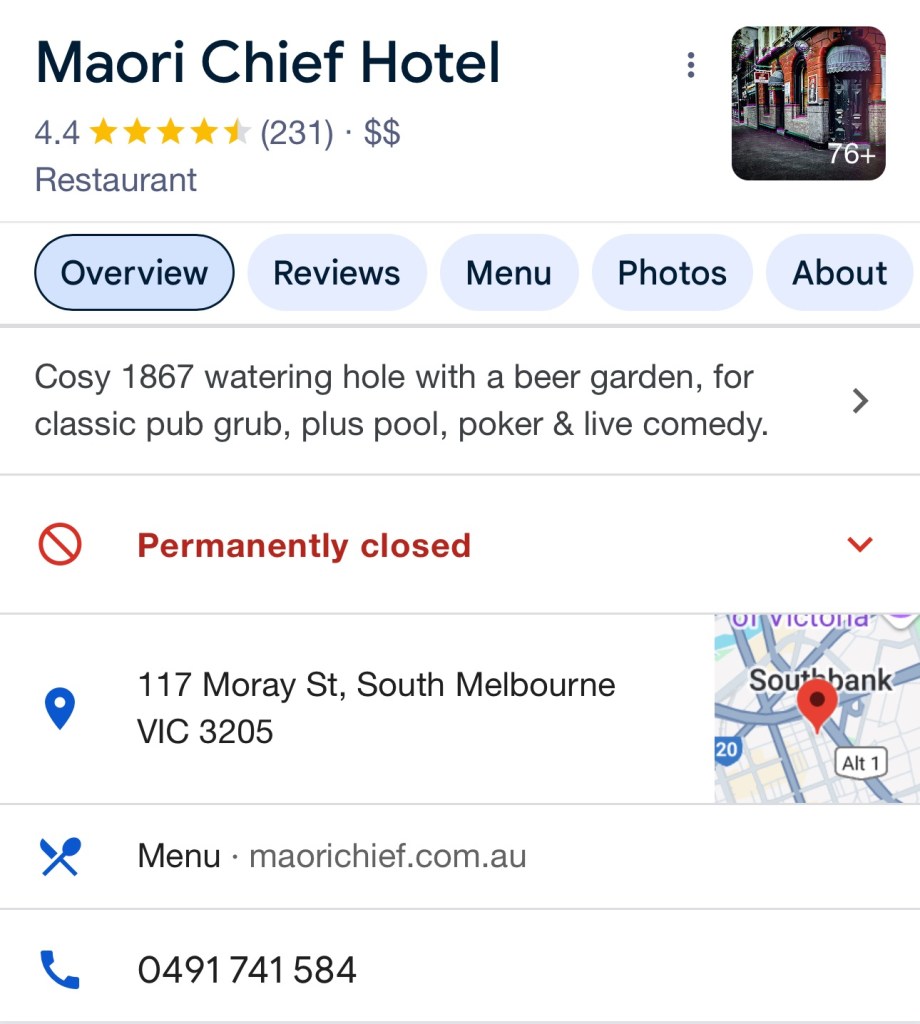Switch to the Reviews tab
The width and height of the screenshot is (920, 1024).
(x=337, y=273)
